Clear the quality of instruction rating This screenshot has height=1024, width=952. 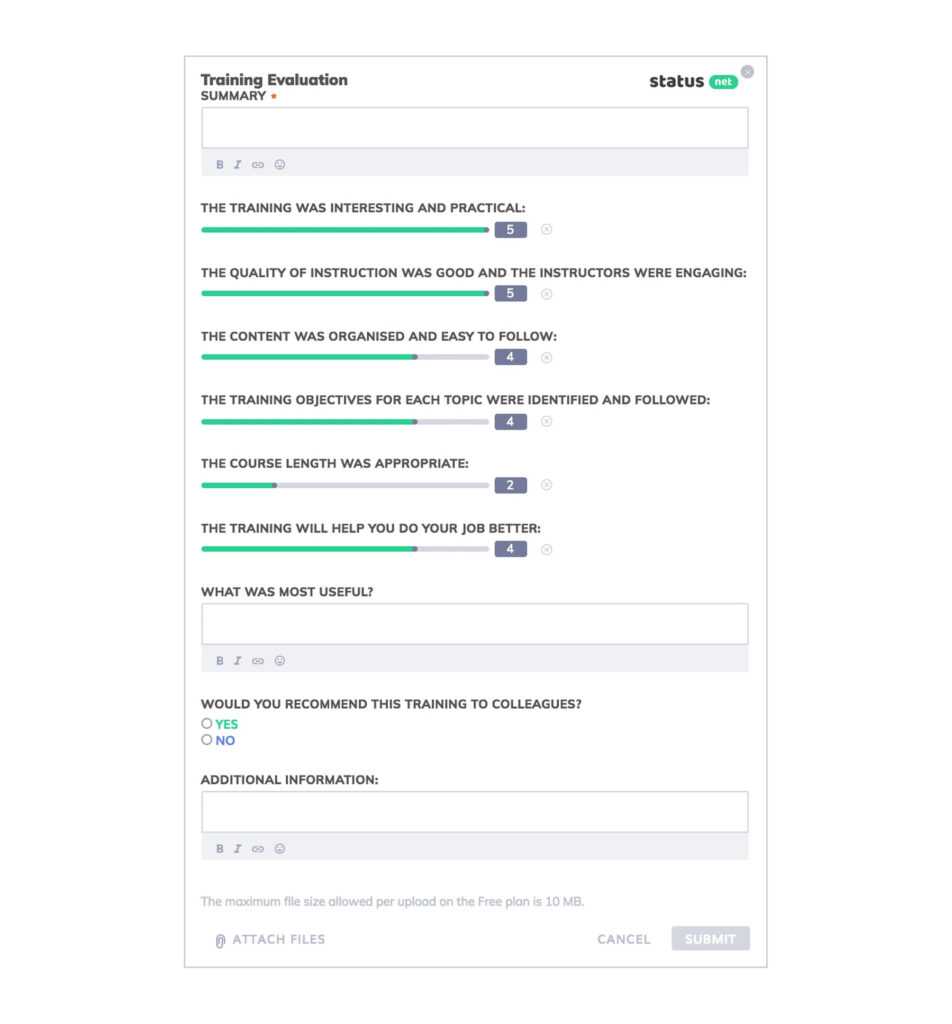(546, 293)
